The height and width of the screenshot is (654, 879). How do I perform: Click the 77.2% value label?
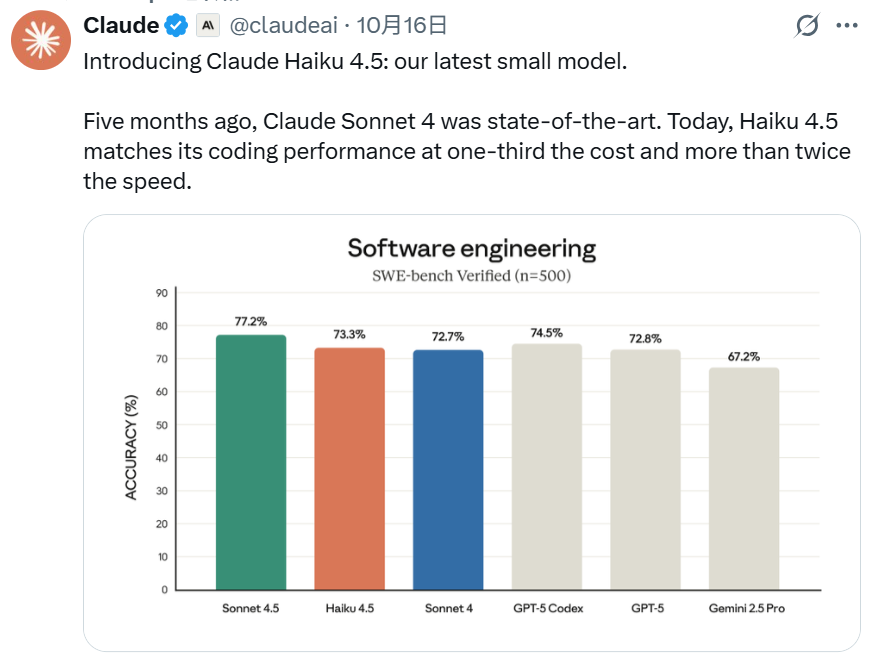251,322
